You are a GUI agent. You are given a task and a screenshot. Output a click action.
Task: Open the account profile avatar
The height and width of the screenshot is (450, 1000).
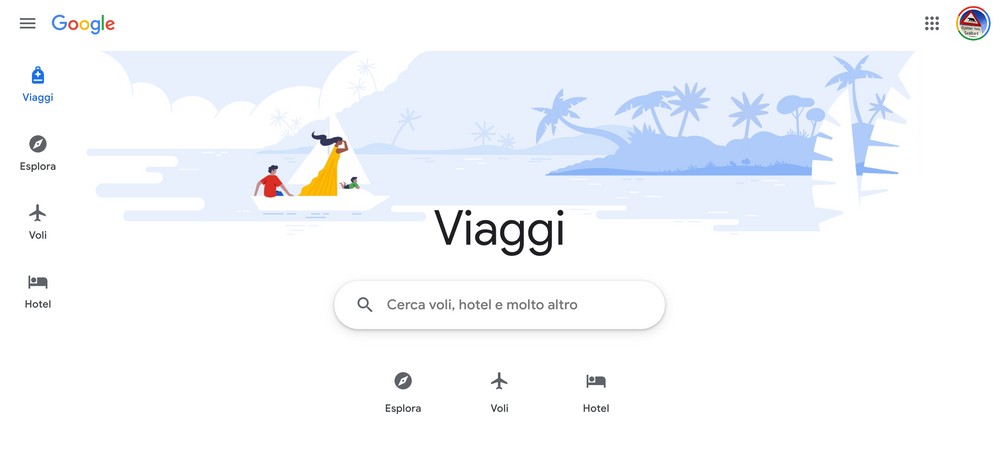point(973,24)
